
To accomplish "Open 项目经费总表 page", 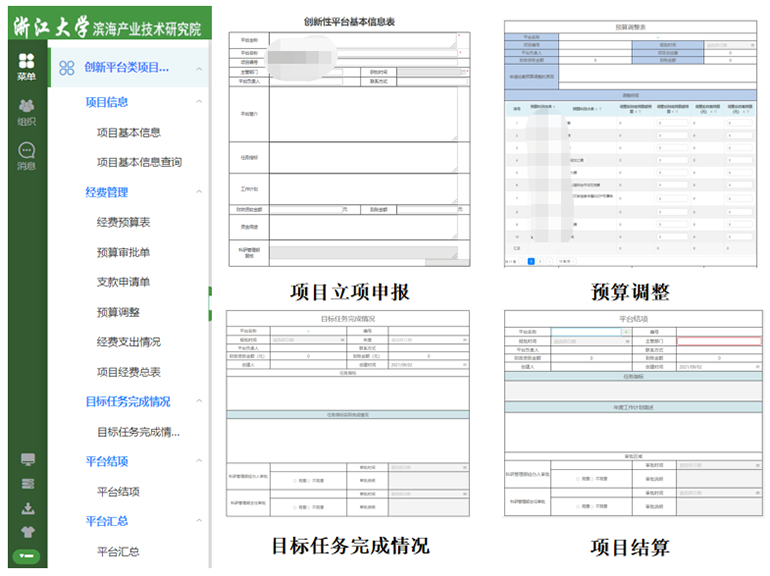I will (129, 372).
